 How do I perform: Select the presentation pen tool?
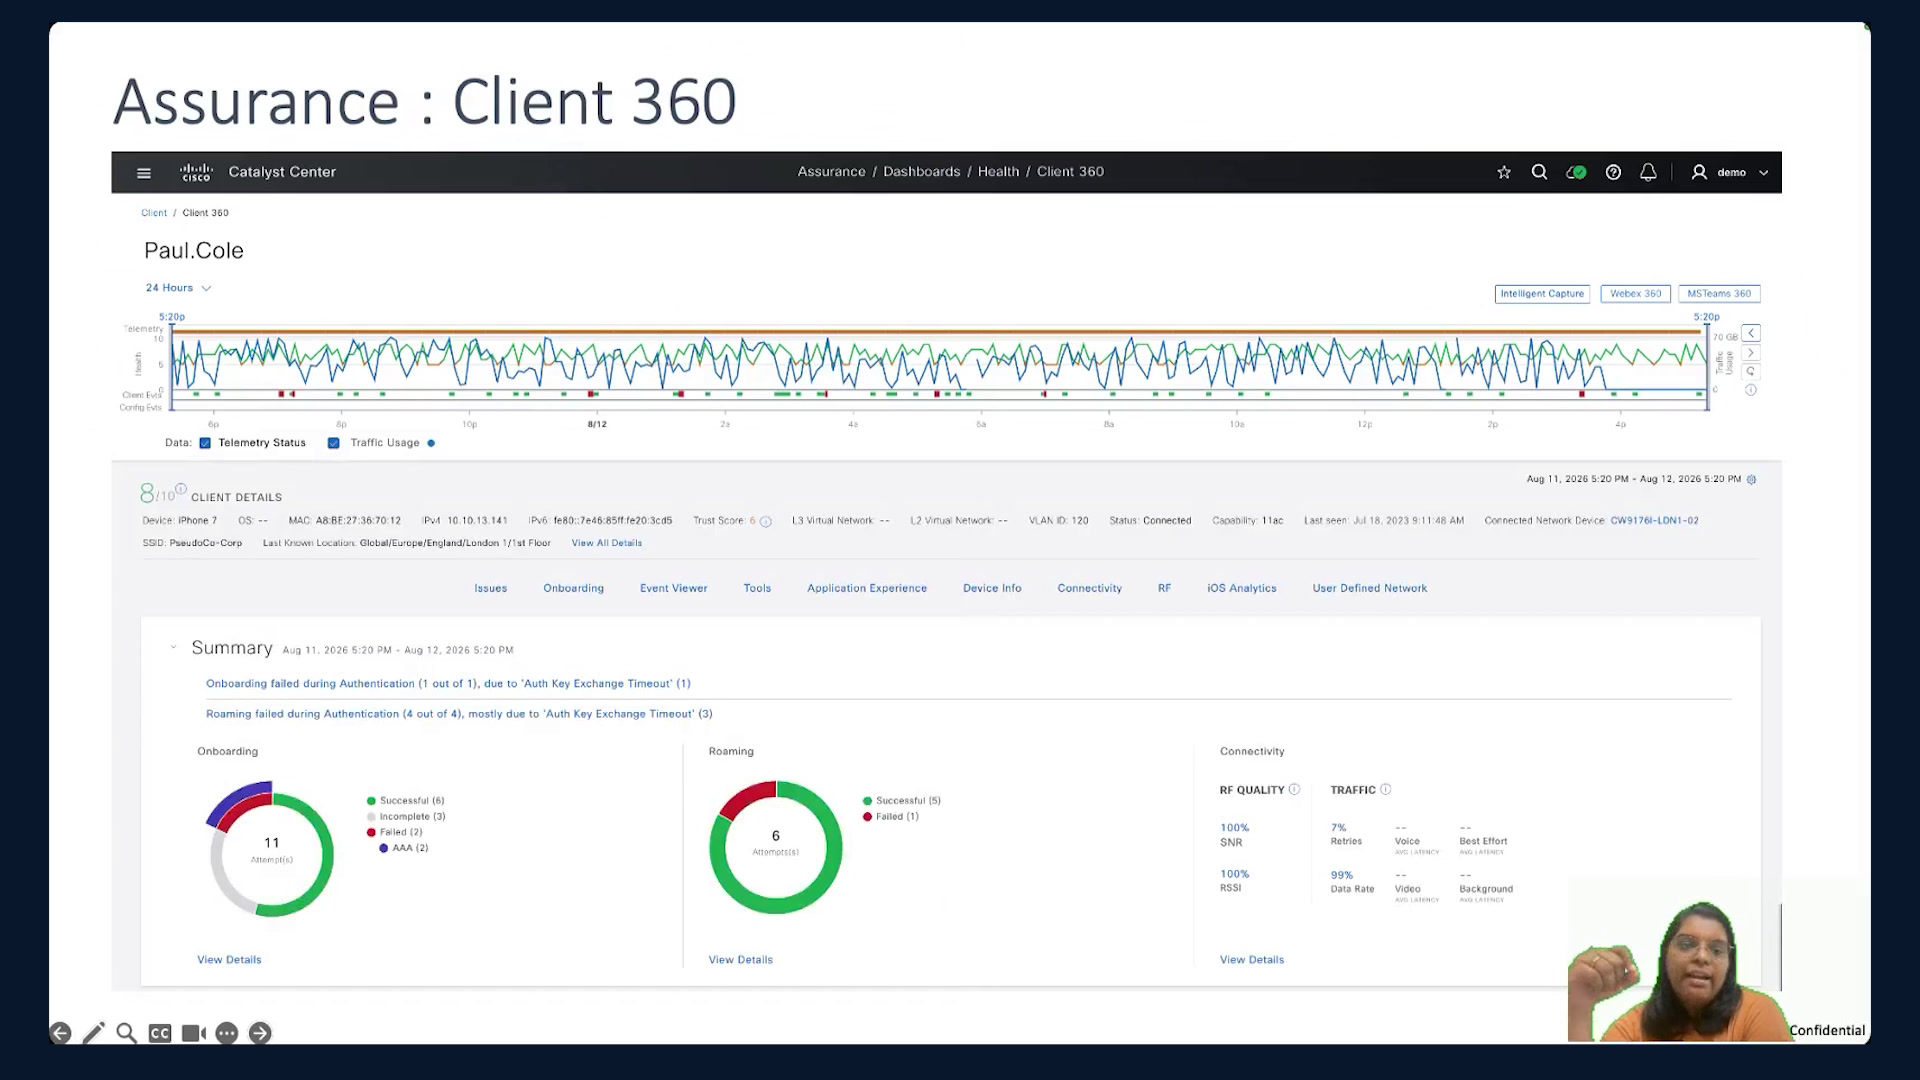(94, 1033)
